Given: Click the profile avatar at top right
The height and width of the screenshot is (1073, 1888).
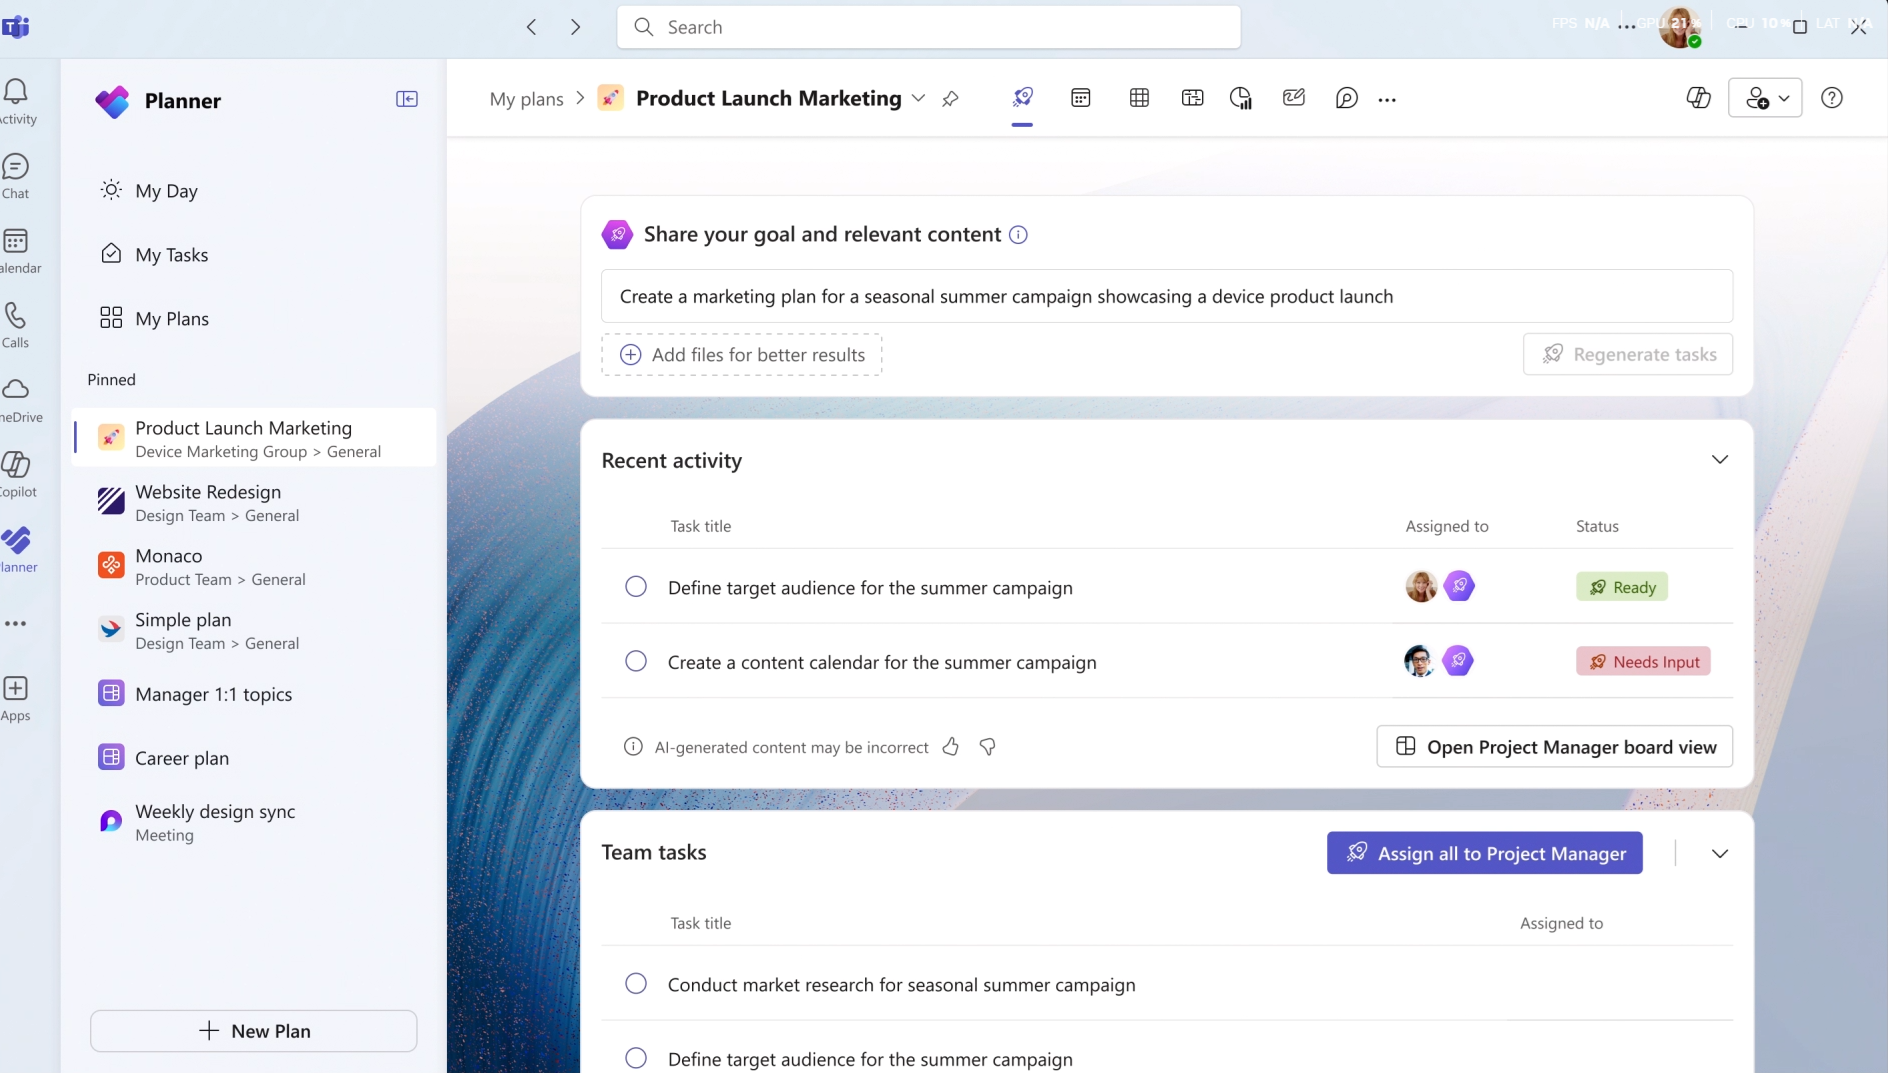Looking at the screenshot, I should tap(1680, 26).
